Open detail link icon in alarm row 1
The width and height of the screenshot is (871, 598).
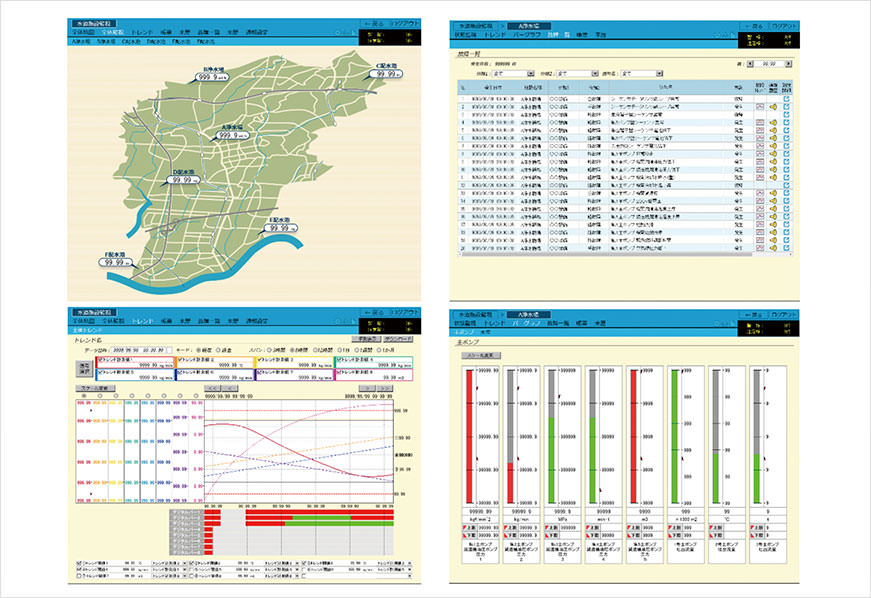[787, 99]
